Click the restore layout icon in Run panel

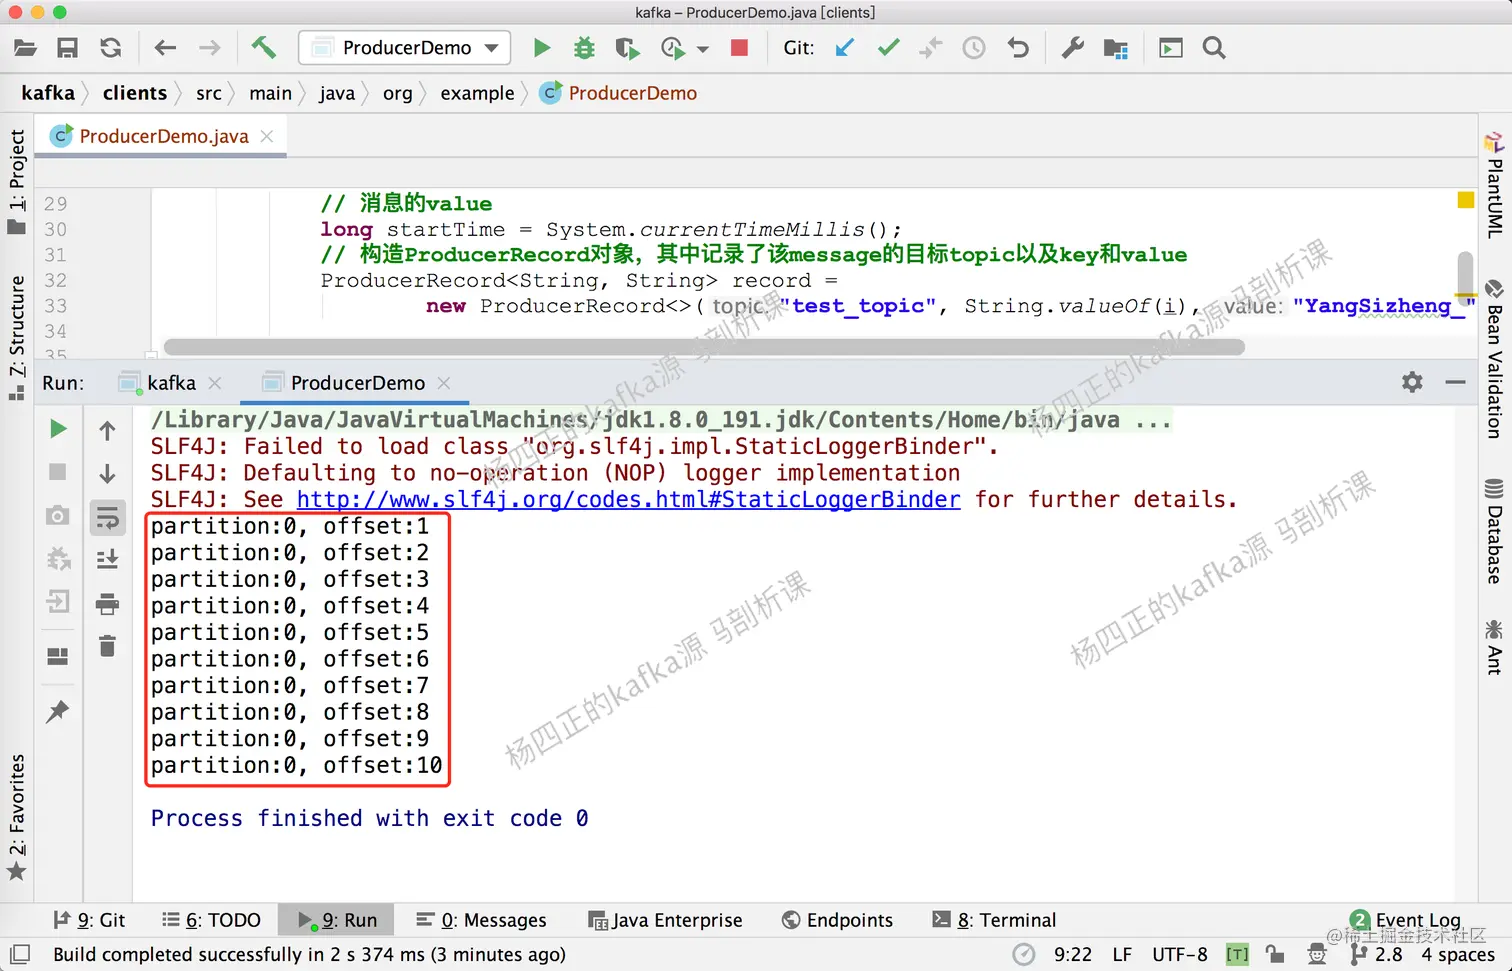(58, 656)
